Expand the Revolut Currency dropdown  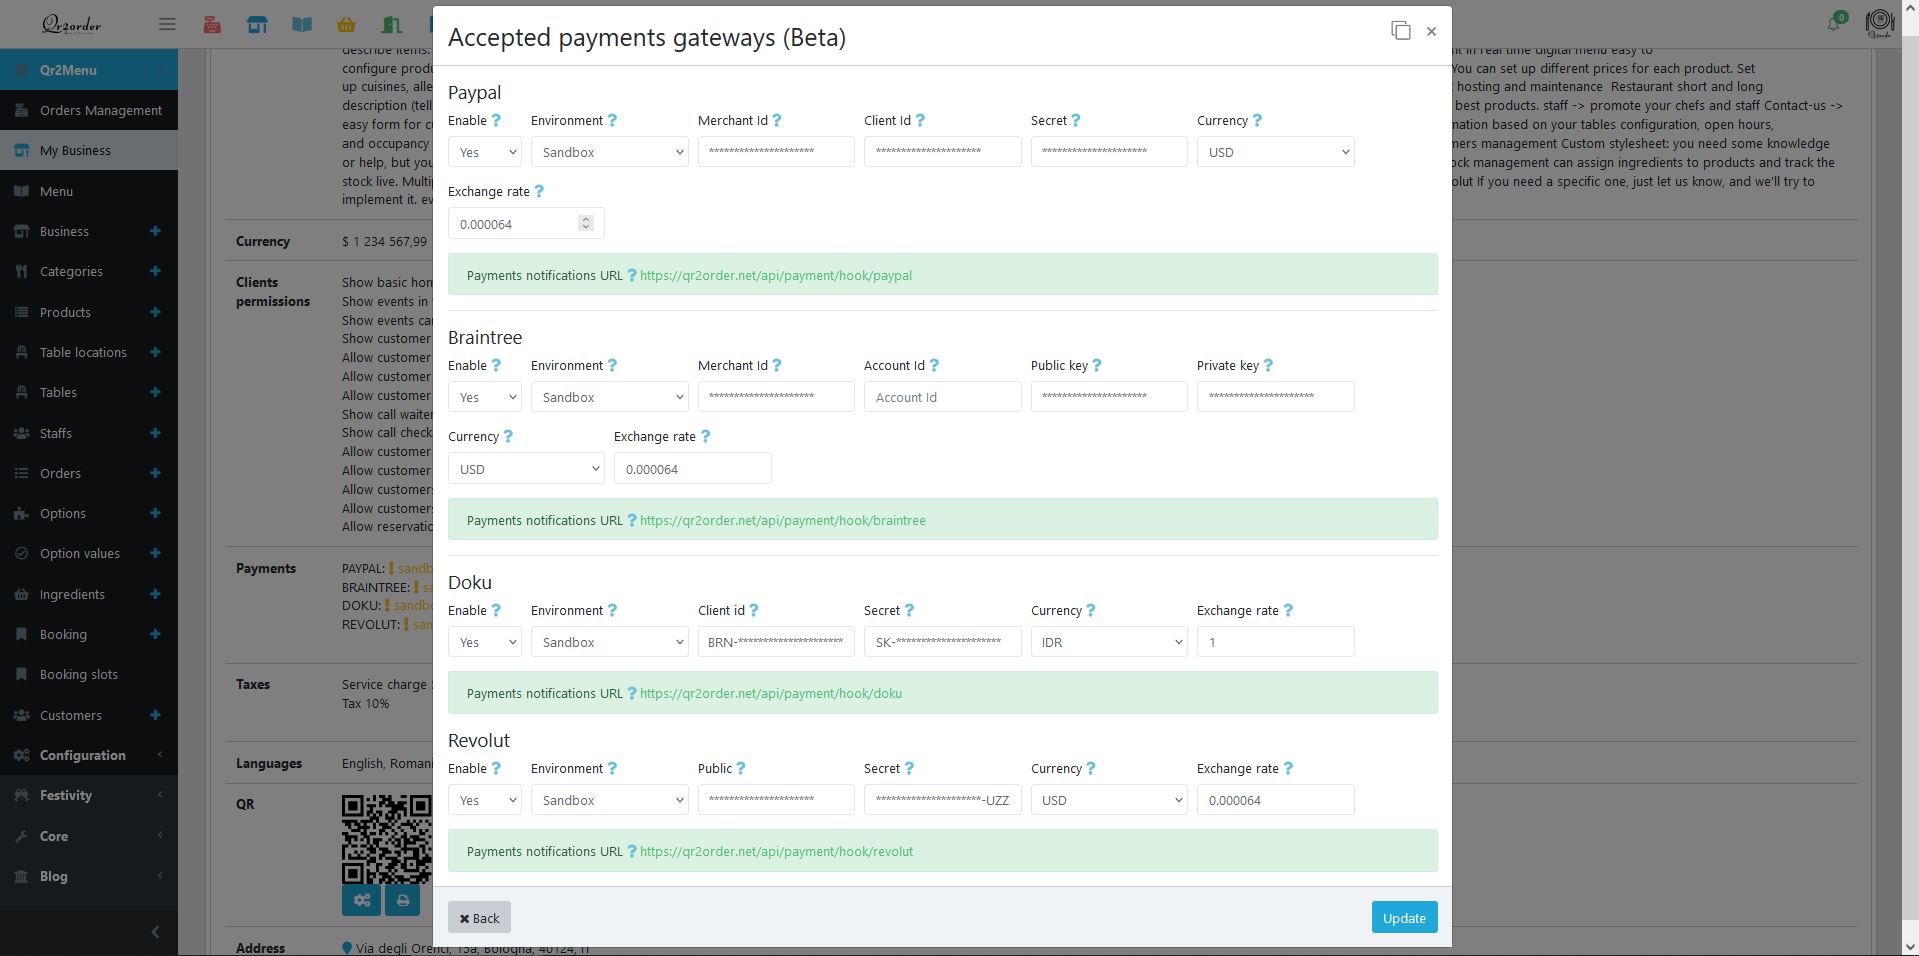pyautogui.click(x=1108, y=800)
